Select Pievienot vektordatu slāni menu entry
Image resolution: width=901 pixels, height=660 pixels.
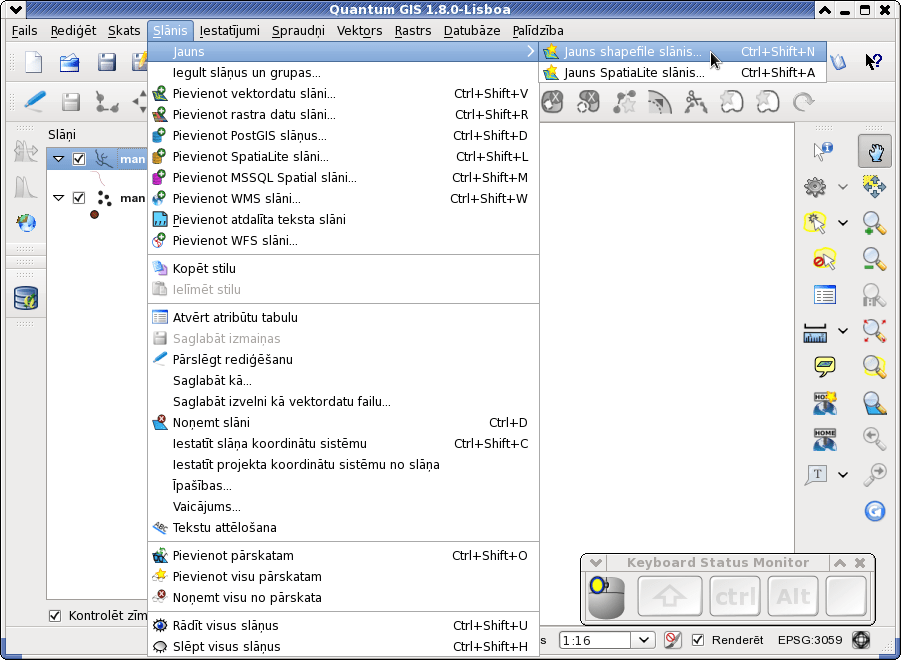point(343,94)
